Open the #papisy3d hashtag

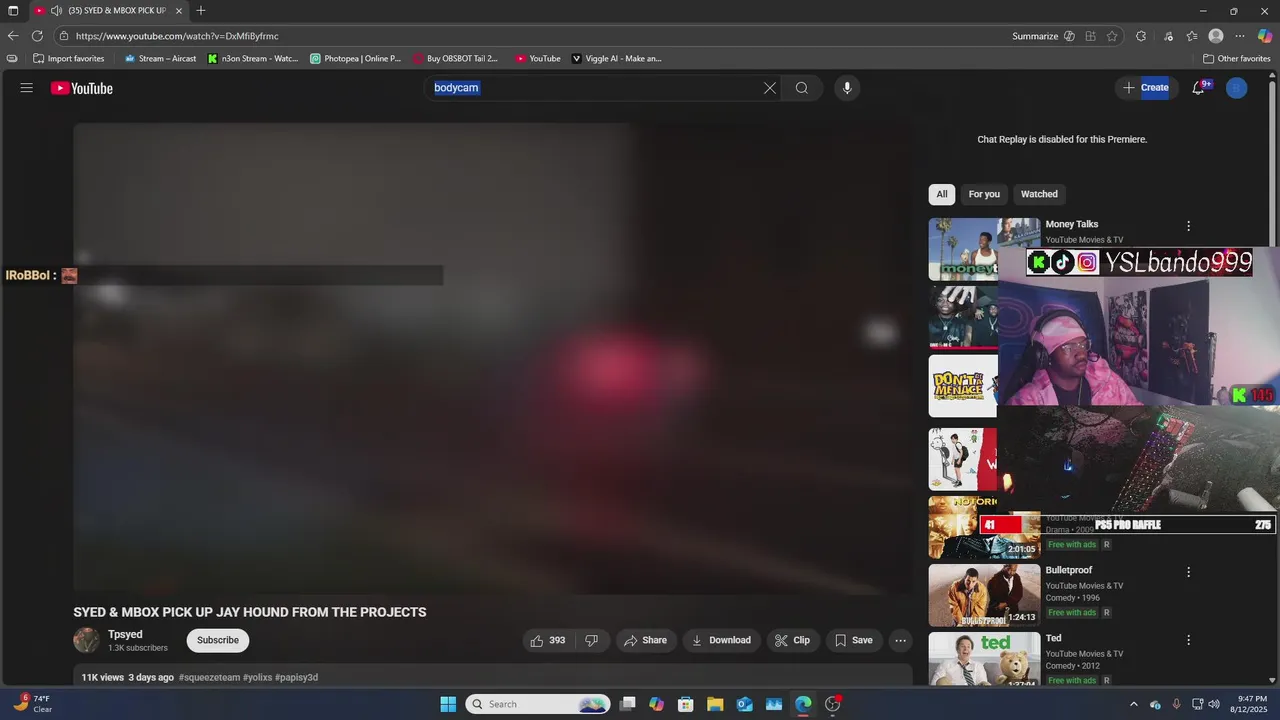point(296,677)
